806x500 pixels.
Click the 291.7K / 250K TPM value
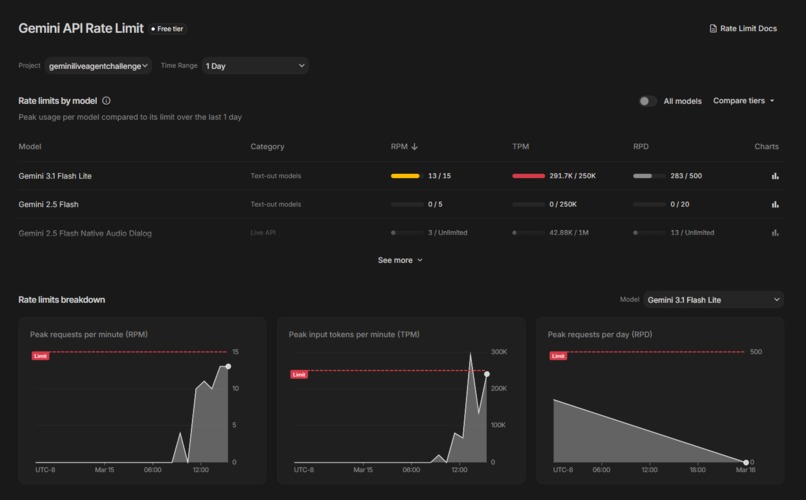[x=572, y=176]
